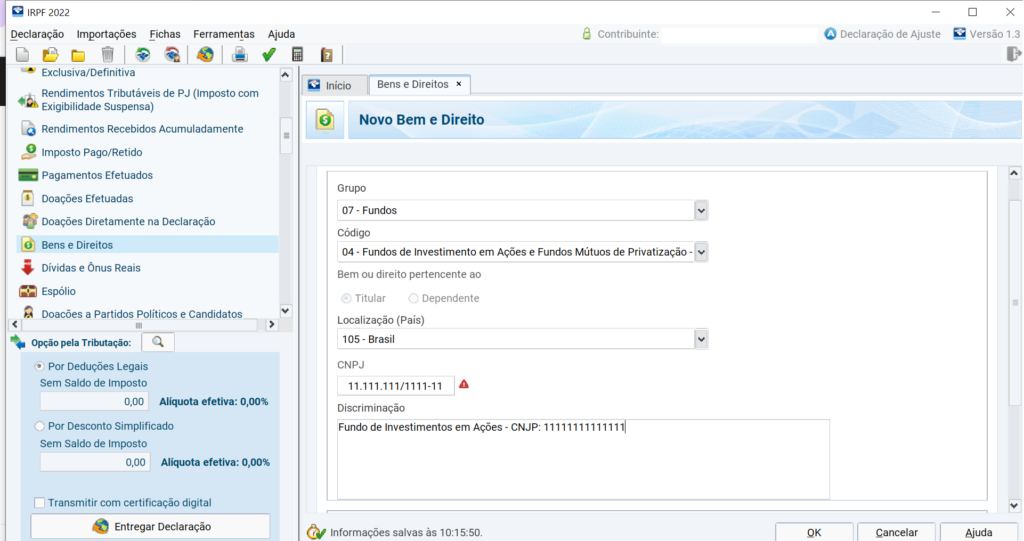
Task: Click the Cancelar button
Action: click(x=896, y=532)
